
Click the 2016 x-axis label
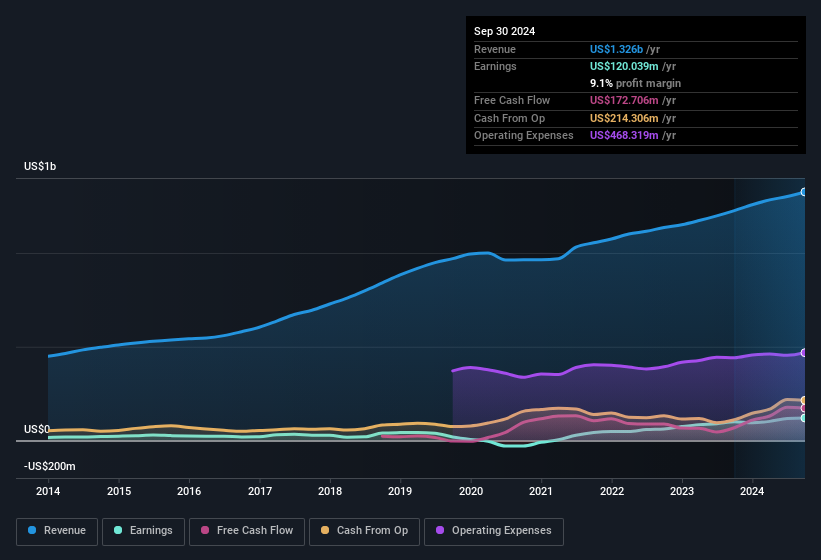point(189,491)
